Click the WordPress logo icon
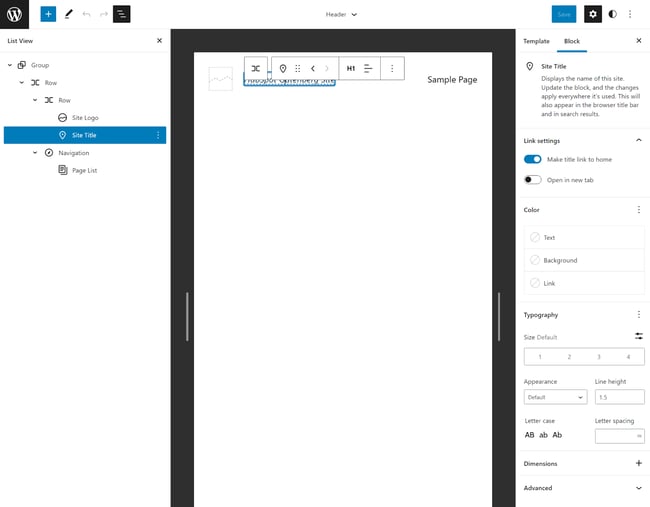The width and height of the screenshot is (650, 507). pos(14,14)
